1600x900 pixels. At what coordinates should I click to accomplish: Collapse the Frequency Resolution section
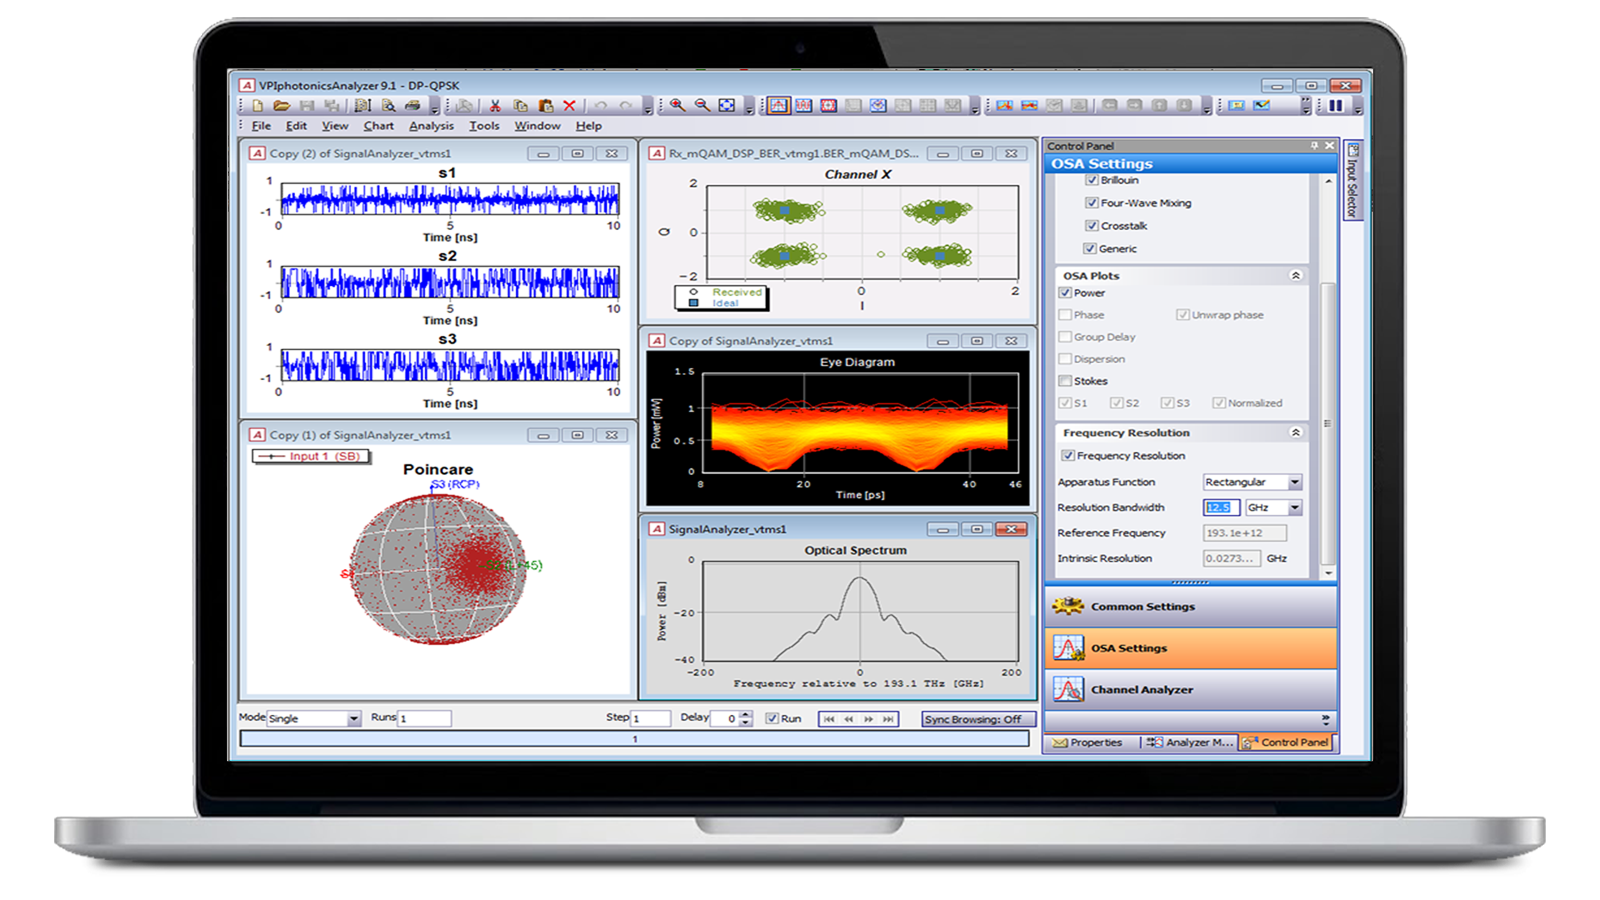click(x=1295, y=433)
